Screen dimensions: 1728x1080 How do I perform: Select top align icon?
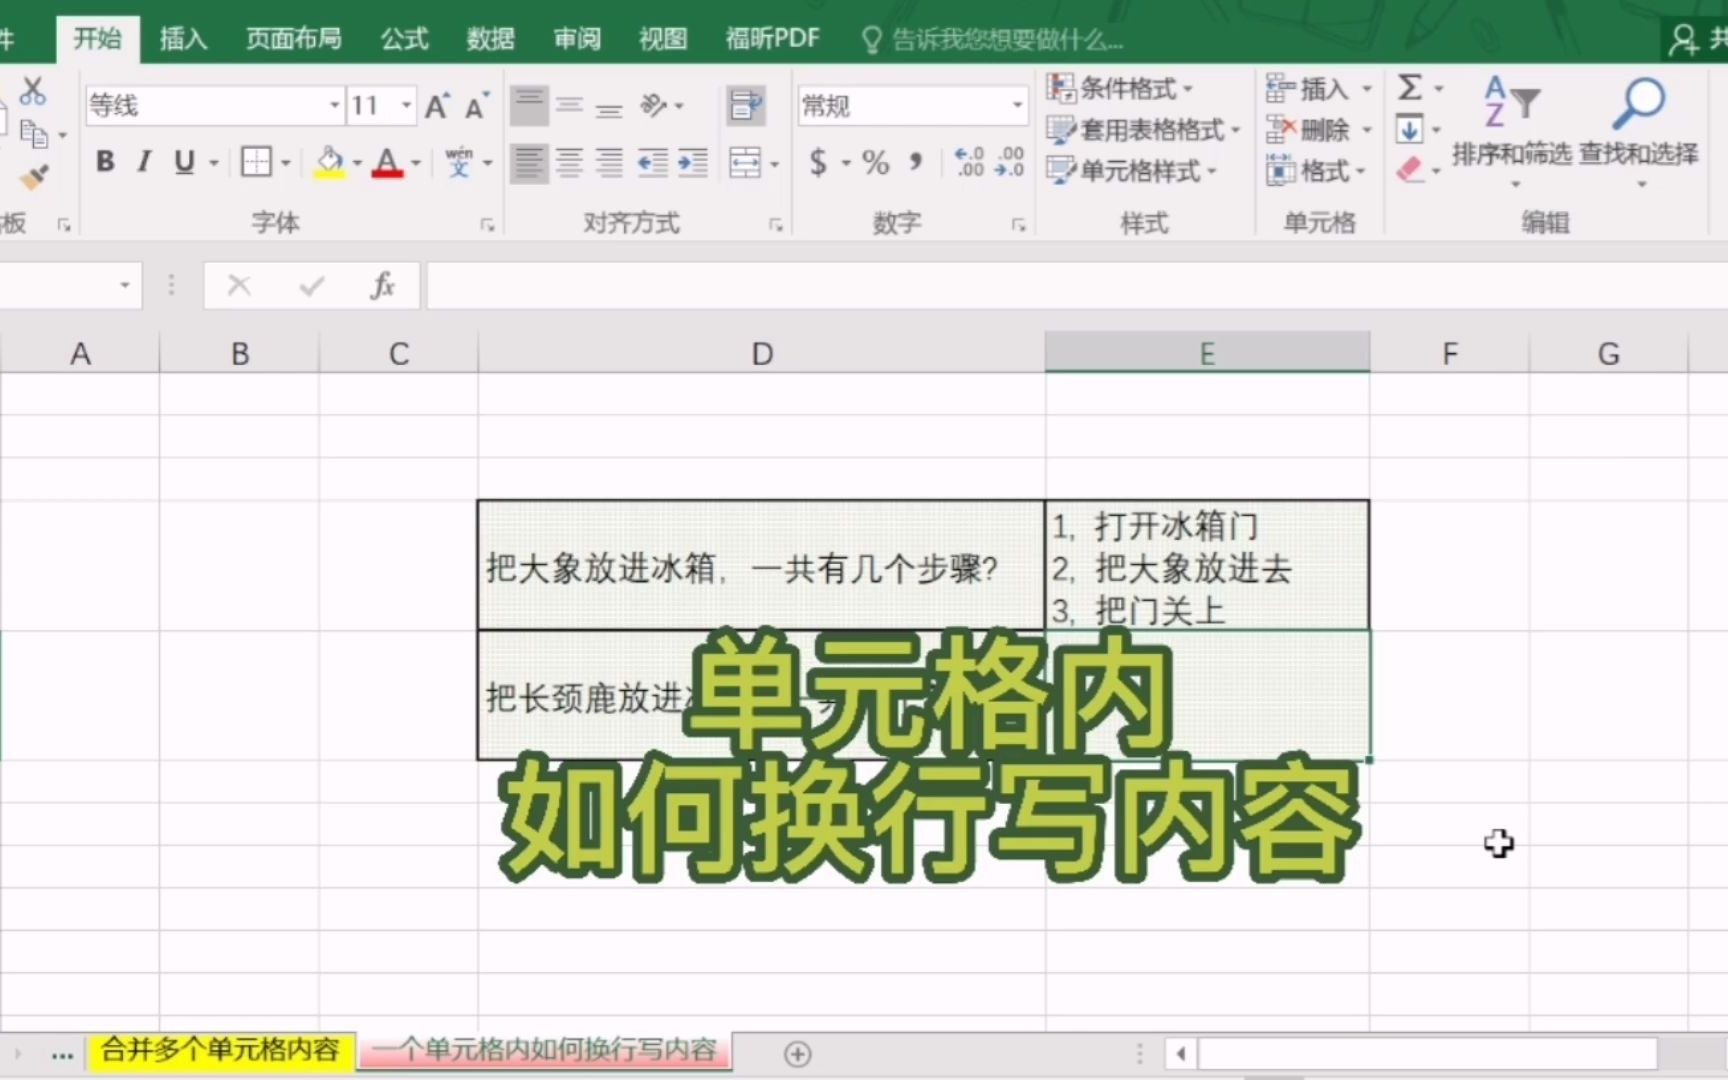tap(529, 105)
